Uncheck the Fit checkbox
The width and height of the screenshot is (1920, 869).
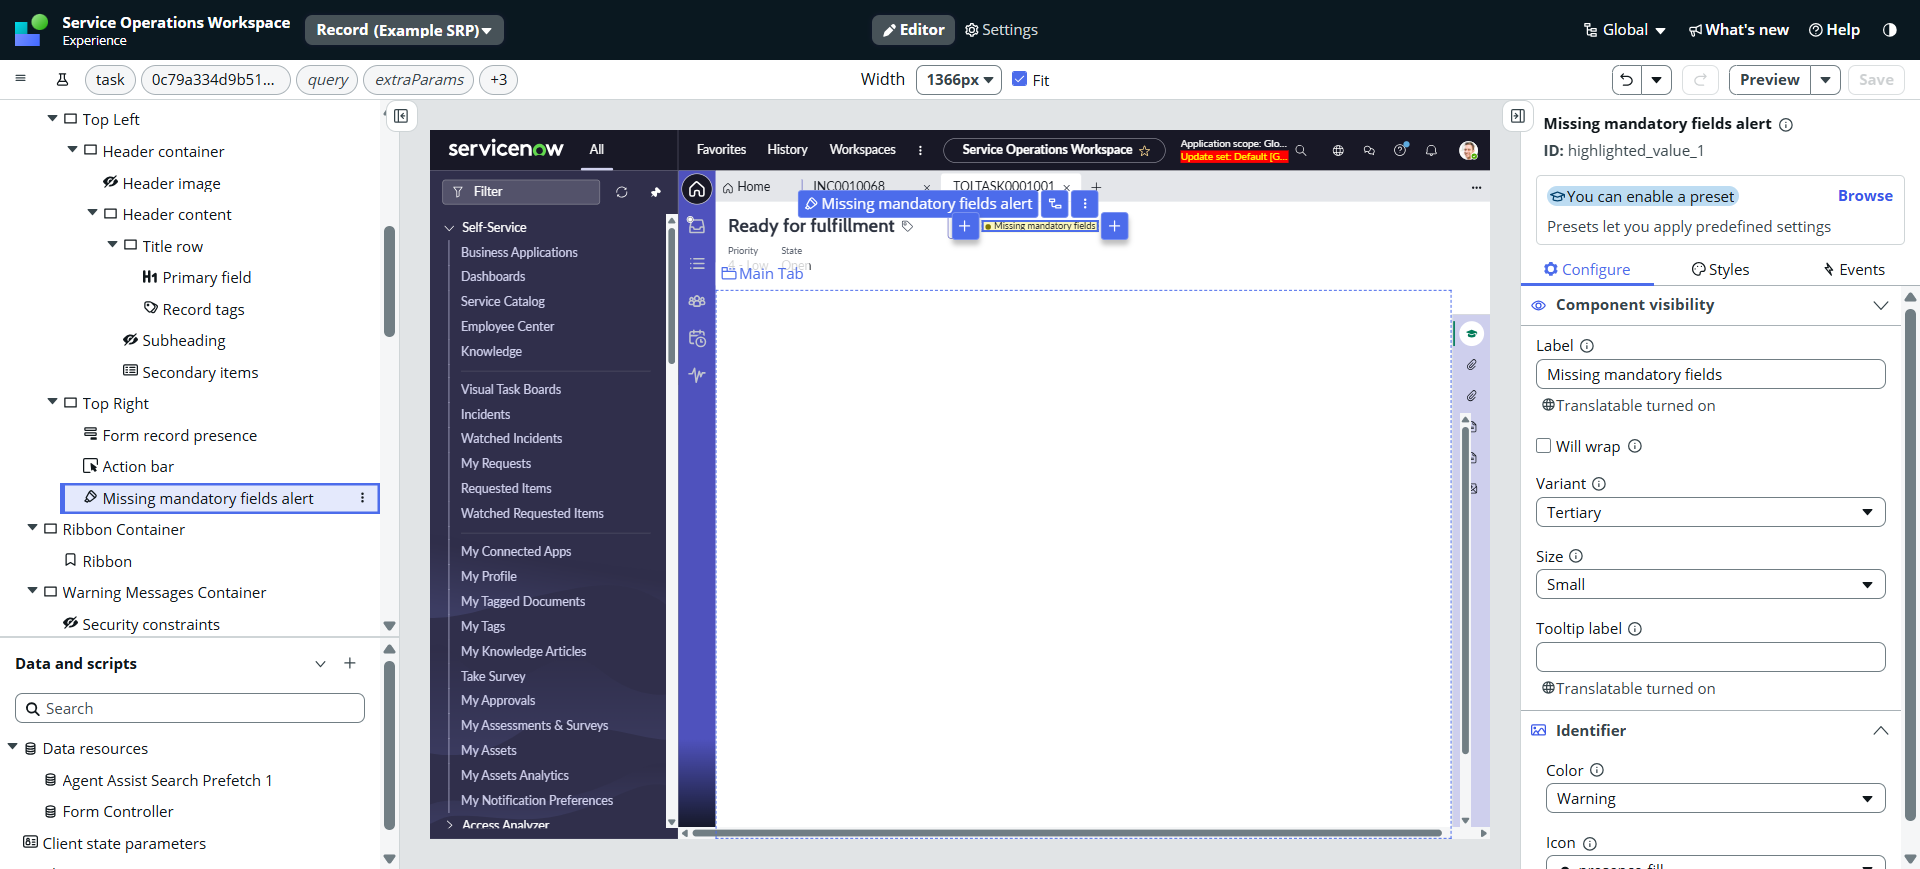click(1019, 79)
